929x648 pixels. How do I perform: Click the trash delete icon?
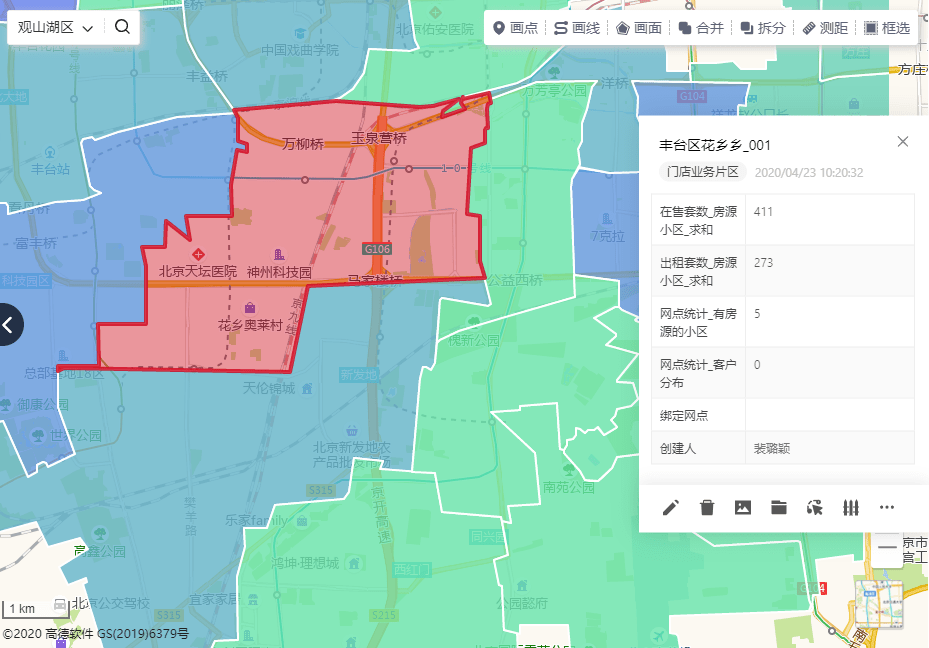[707, 508]
